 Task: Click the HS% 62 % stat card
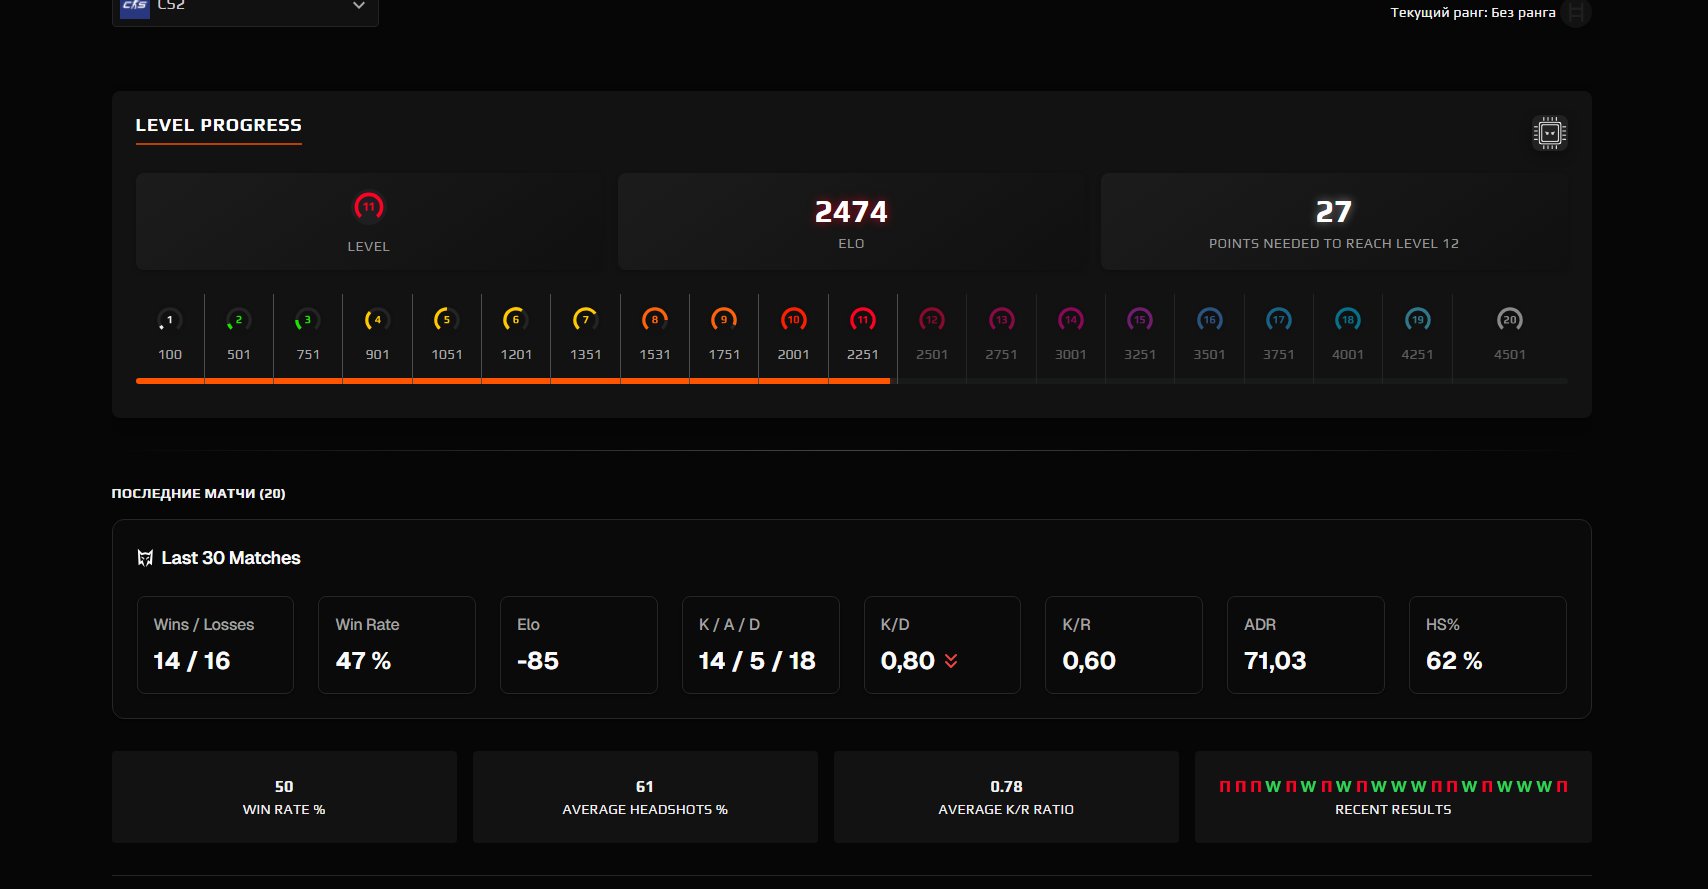1487,645
